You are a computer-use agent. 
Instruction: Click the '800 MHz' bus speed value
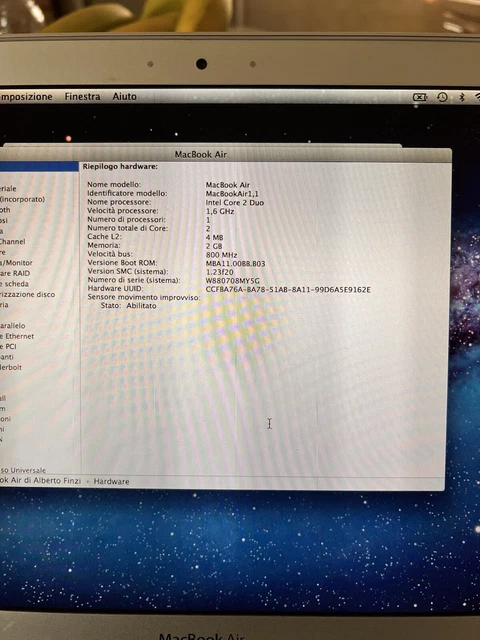pos(221,255)
